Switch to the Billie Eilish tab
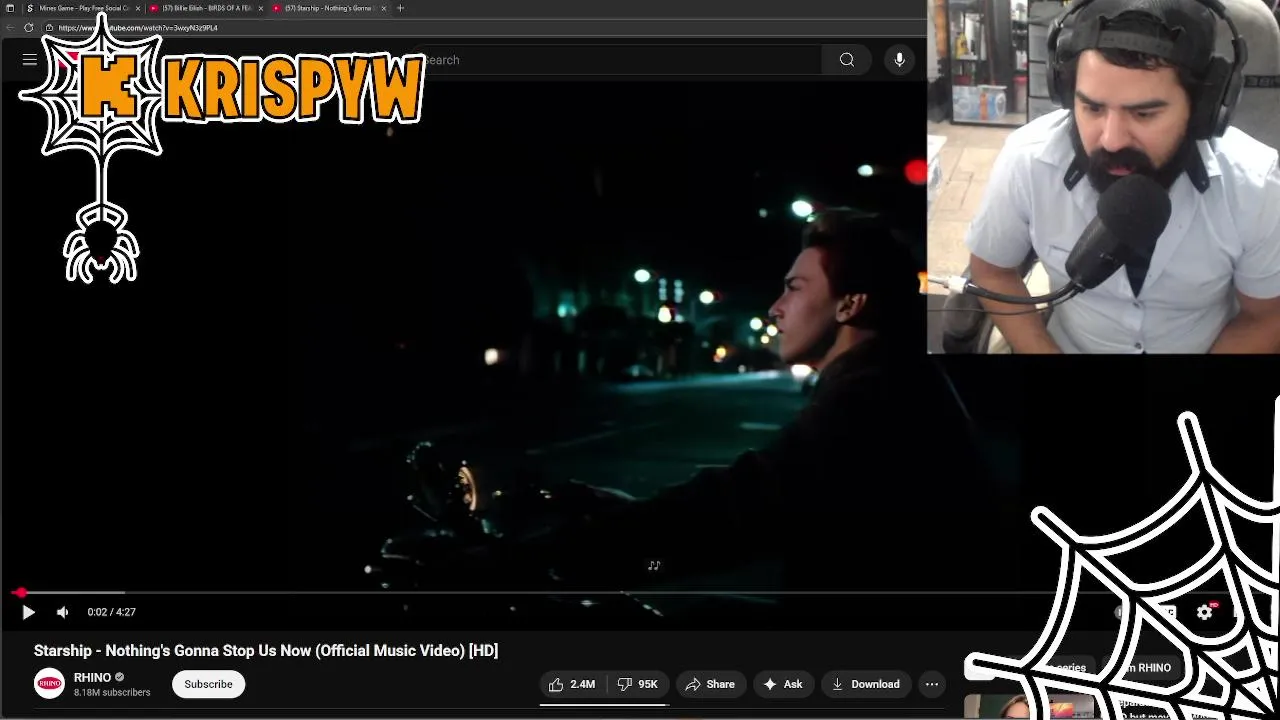The image size is (1280, 720). [x=207, y=8]
